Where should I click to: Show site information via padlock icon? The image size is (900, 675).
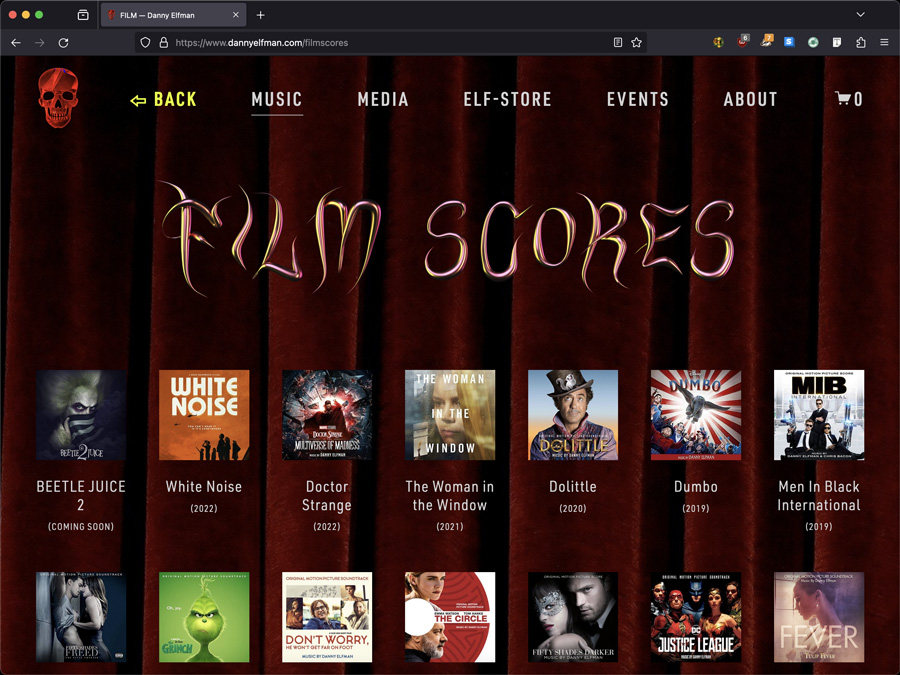click(x=163, y=43)
